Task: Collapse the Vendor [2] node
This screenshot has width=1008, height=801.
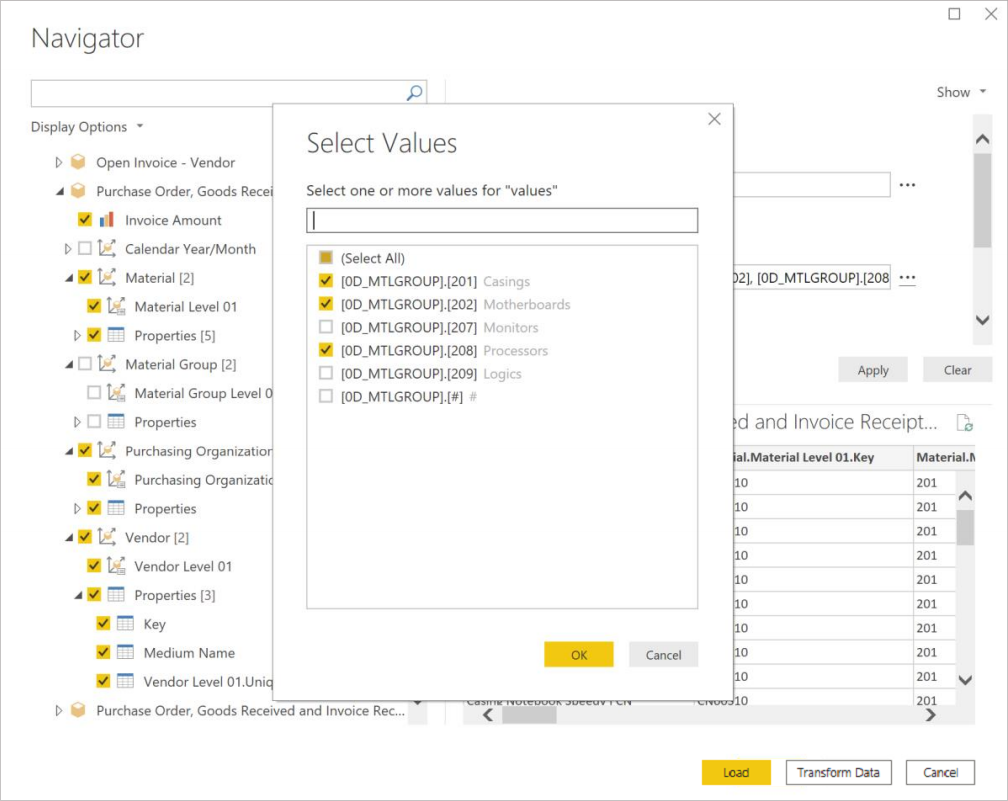Action: tap(69, 537)
